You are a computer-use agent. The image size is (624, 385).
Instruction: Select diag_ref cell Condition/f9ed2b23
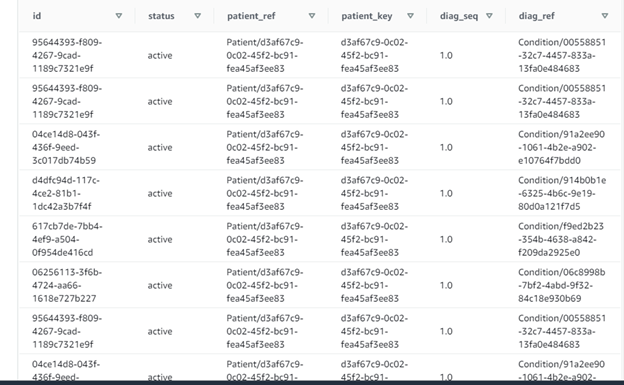pos(561,239)
